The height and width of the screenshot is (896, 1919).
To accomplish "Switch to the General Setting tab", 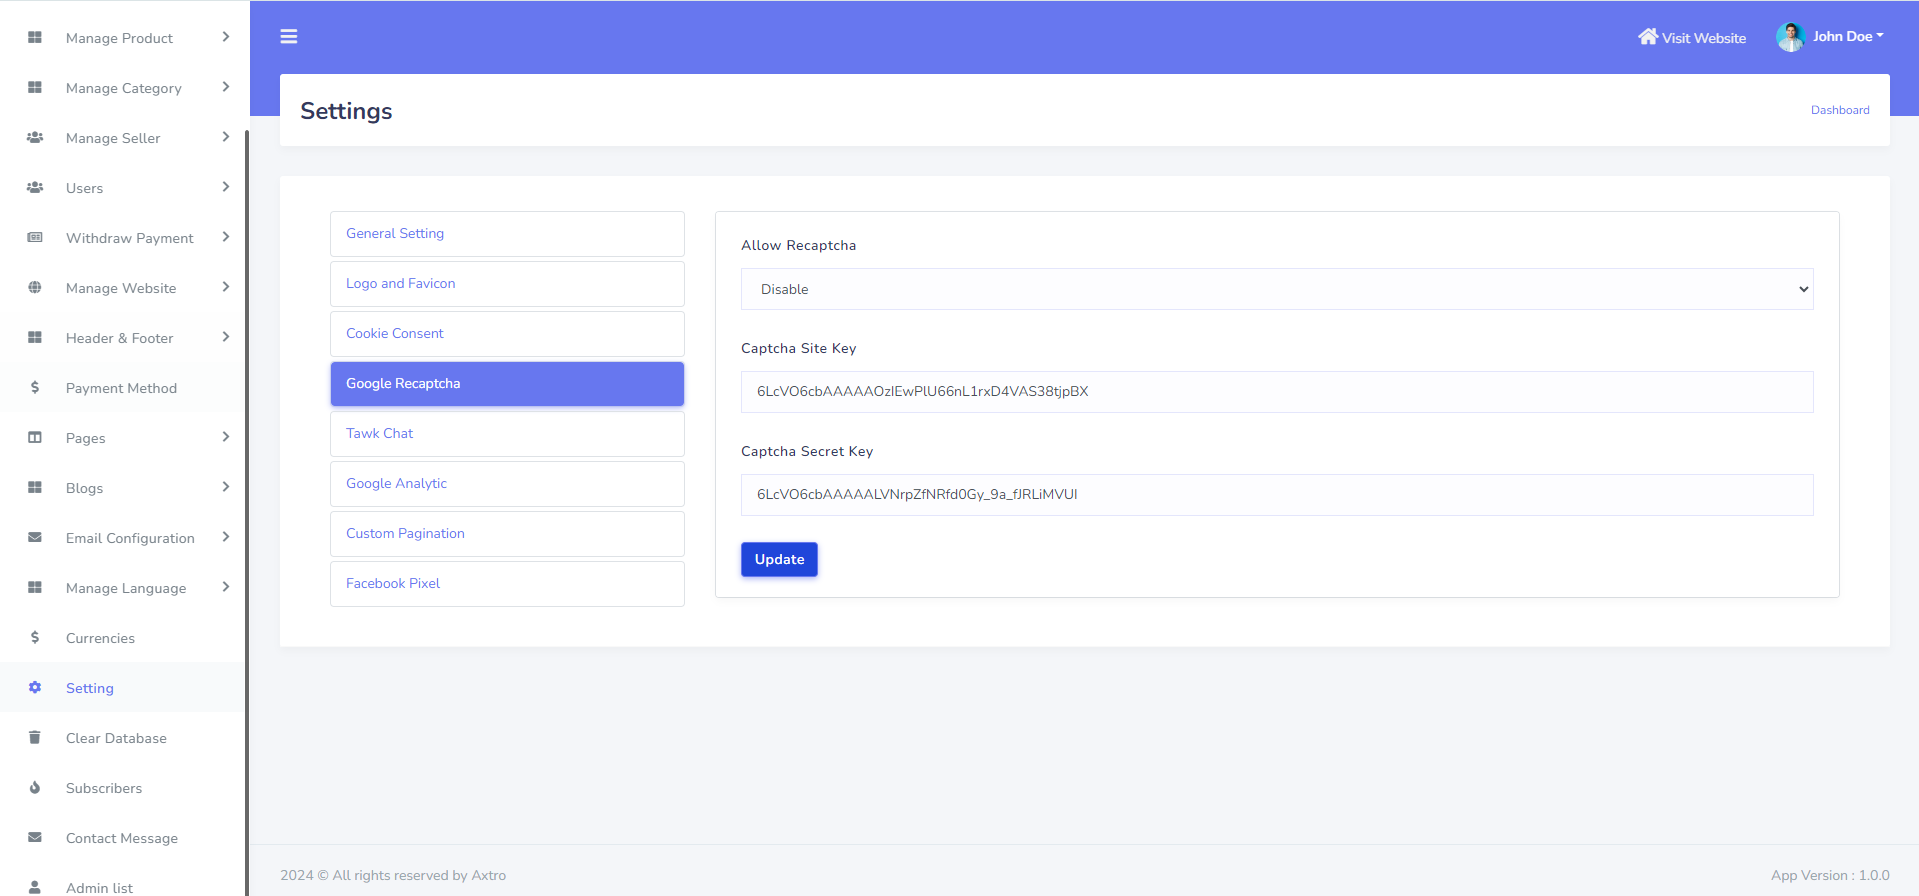I will [x=507, y=234].
